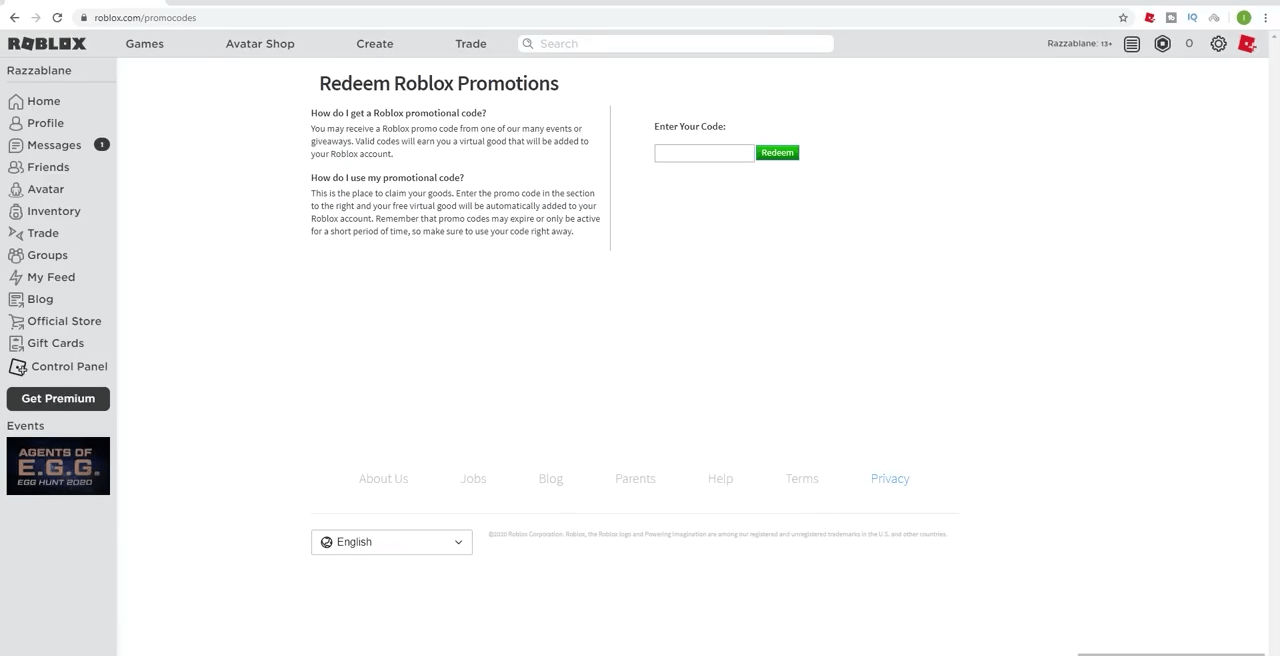
Task: Click the Control Panel icon in sidebar
Action: 17,367
